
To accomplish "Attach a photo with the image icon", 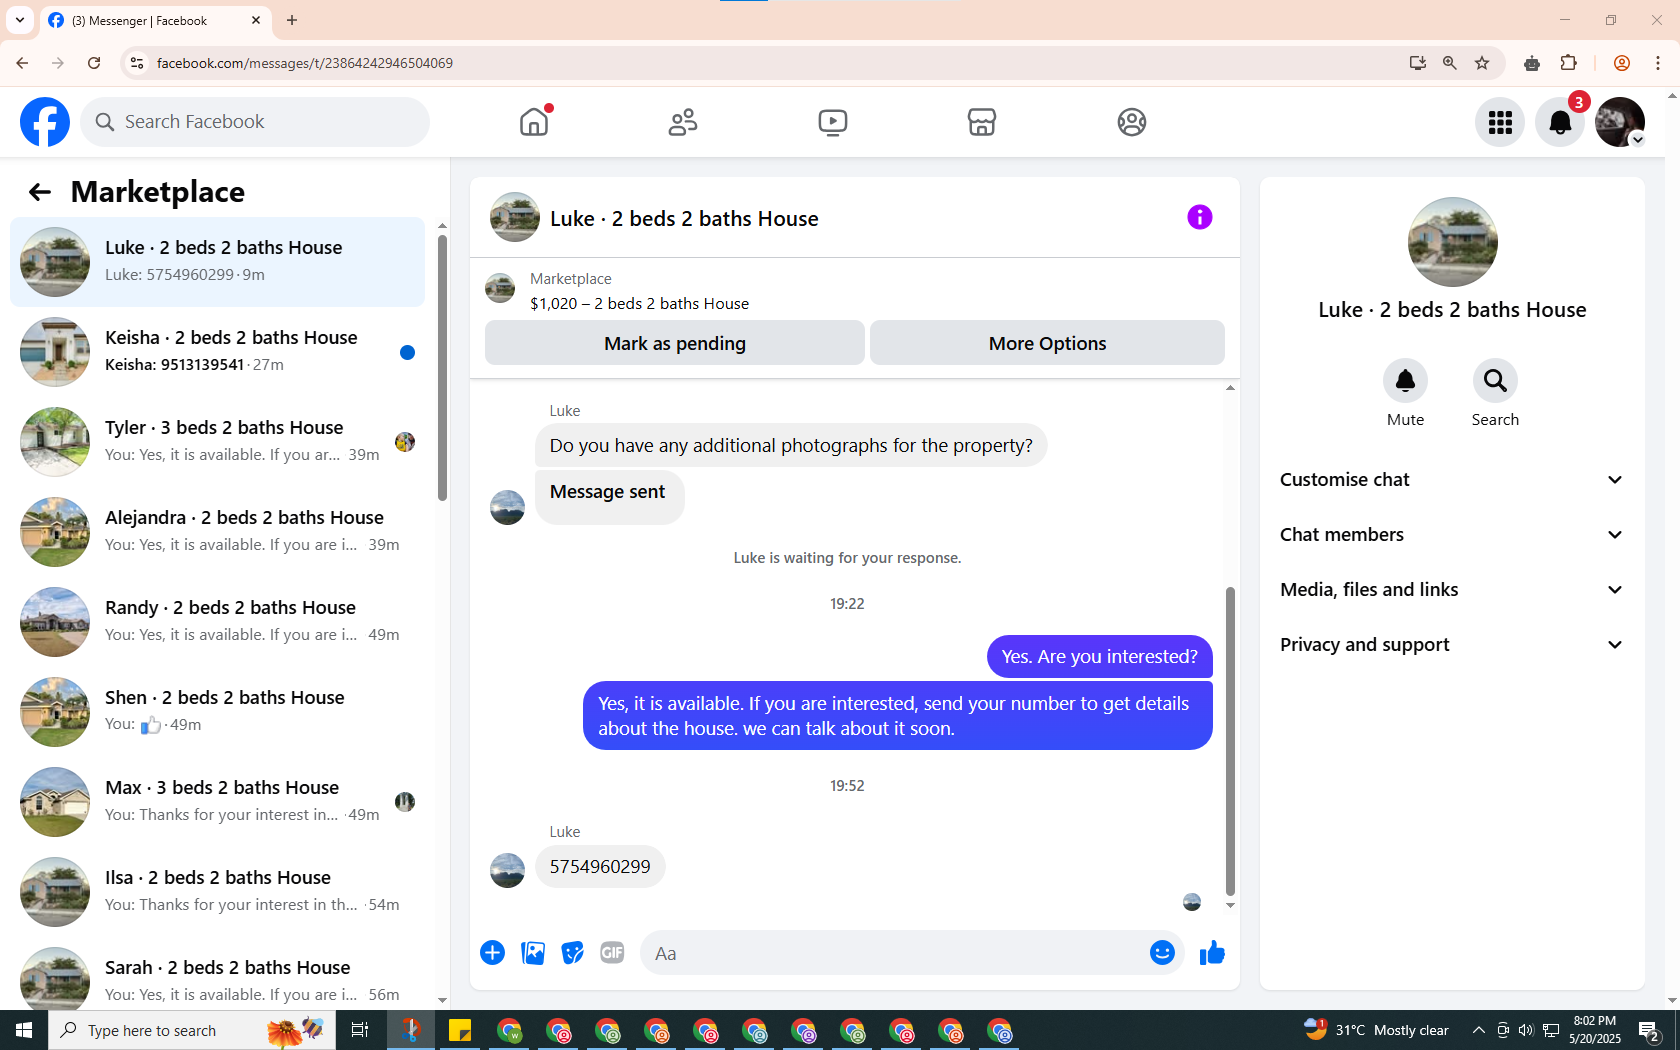I will click(533, 953).
